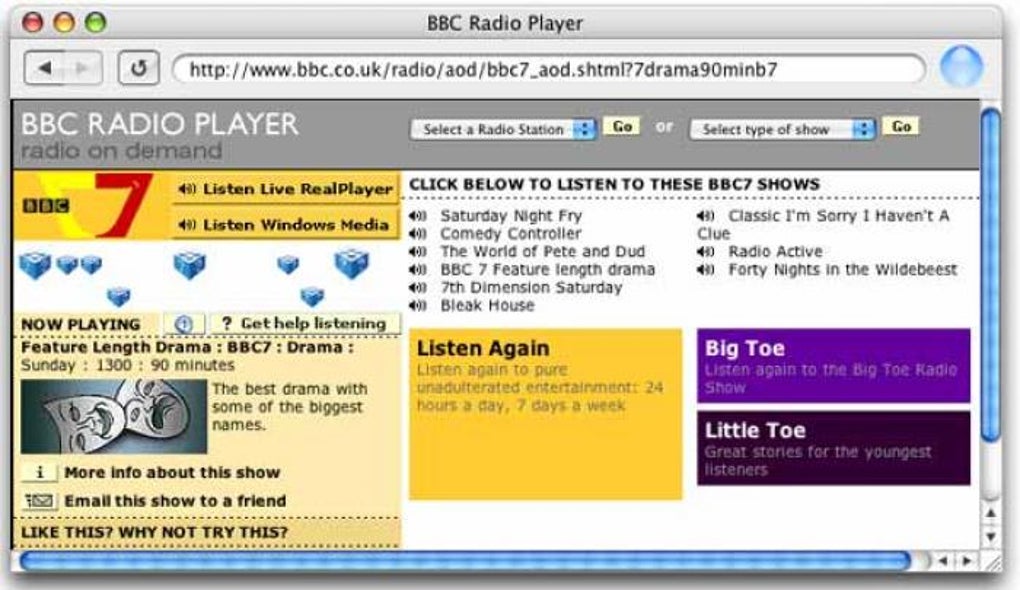Click speaker icon beside Bleak House
Viewport: 1020px width, 590px height.
pyautogui.click(x=418, y=305)
